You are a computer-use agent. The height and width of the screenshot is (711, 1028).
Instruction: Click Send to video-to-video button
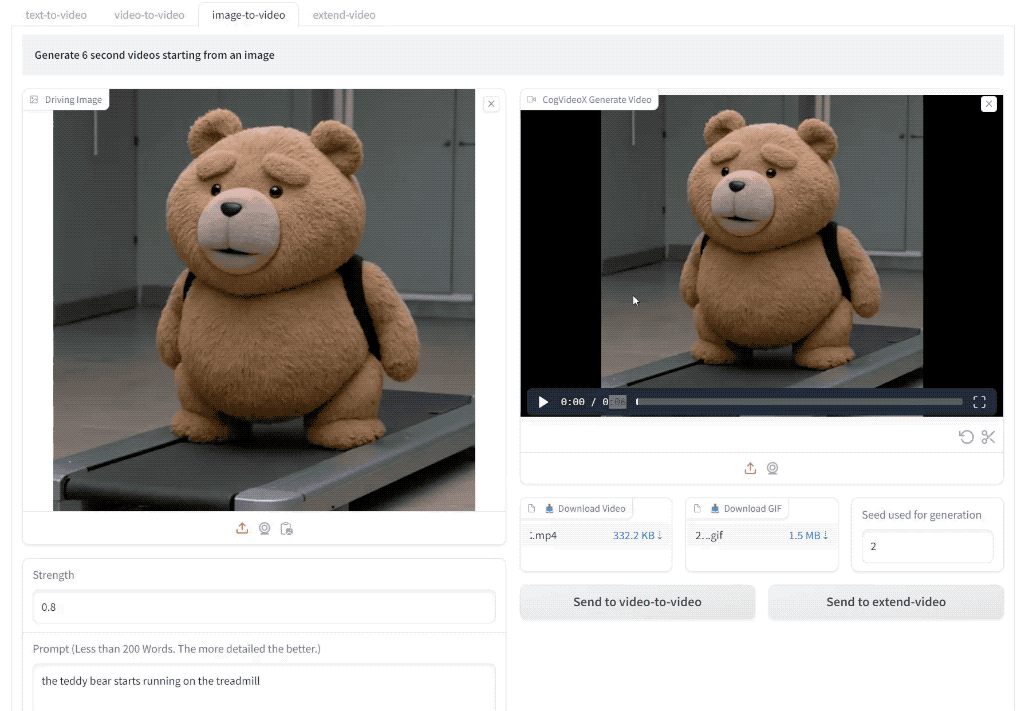(637, 602)
